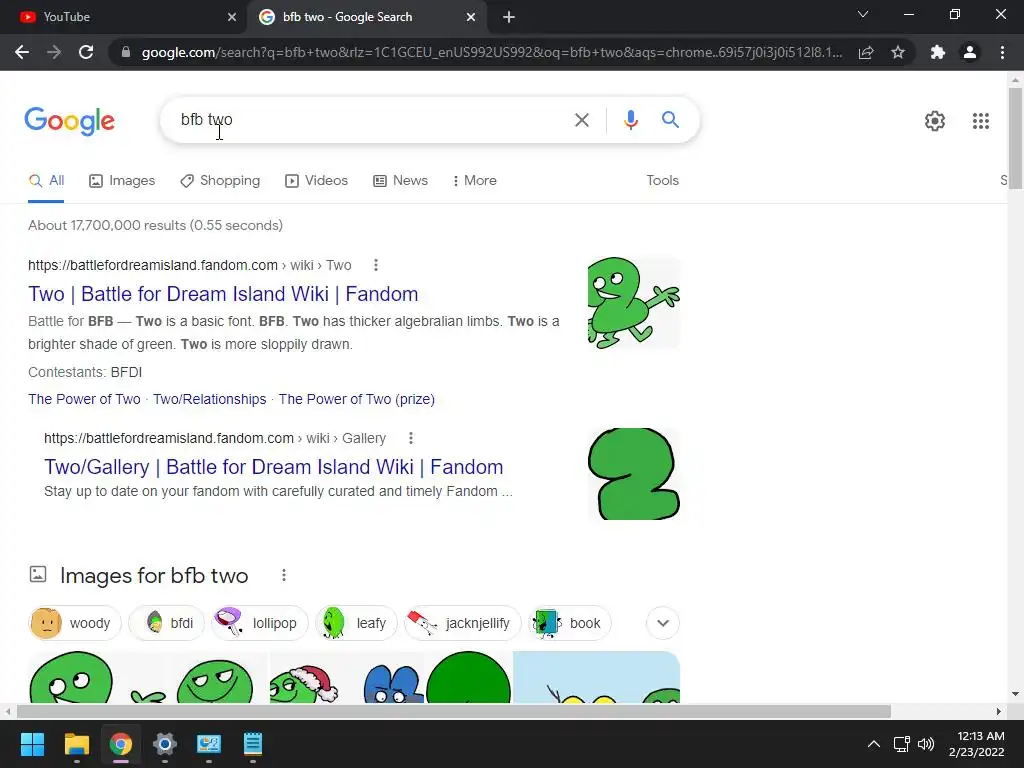Open the Notepad icon in the taskbar
Image resolution: width=1024 pixels, height=768 pixels.
[x=253, y=744]
